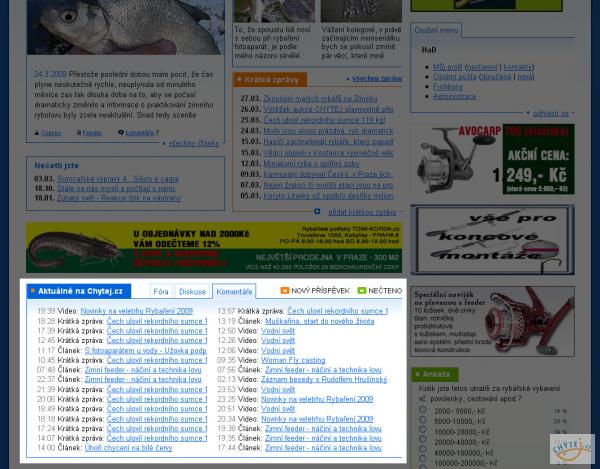Open the 09:35 Woman Fly casting video comment
Screen dimensions: 600x469
pos(293,360)
